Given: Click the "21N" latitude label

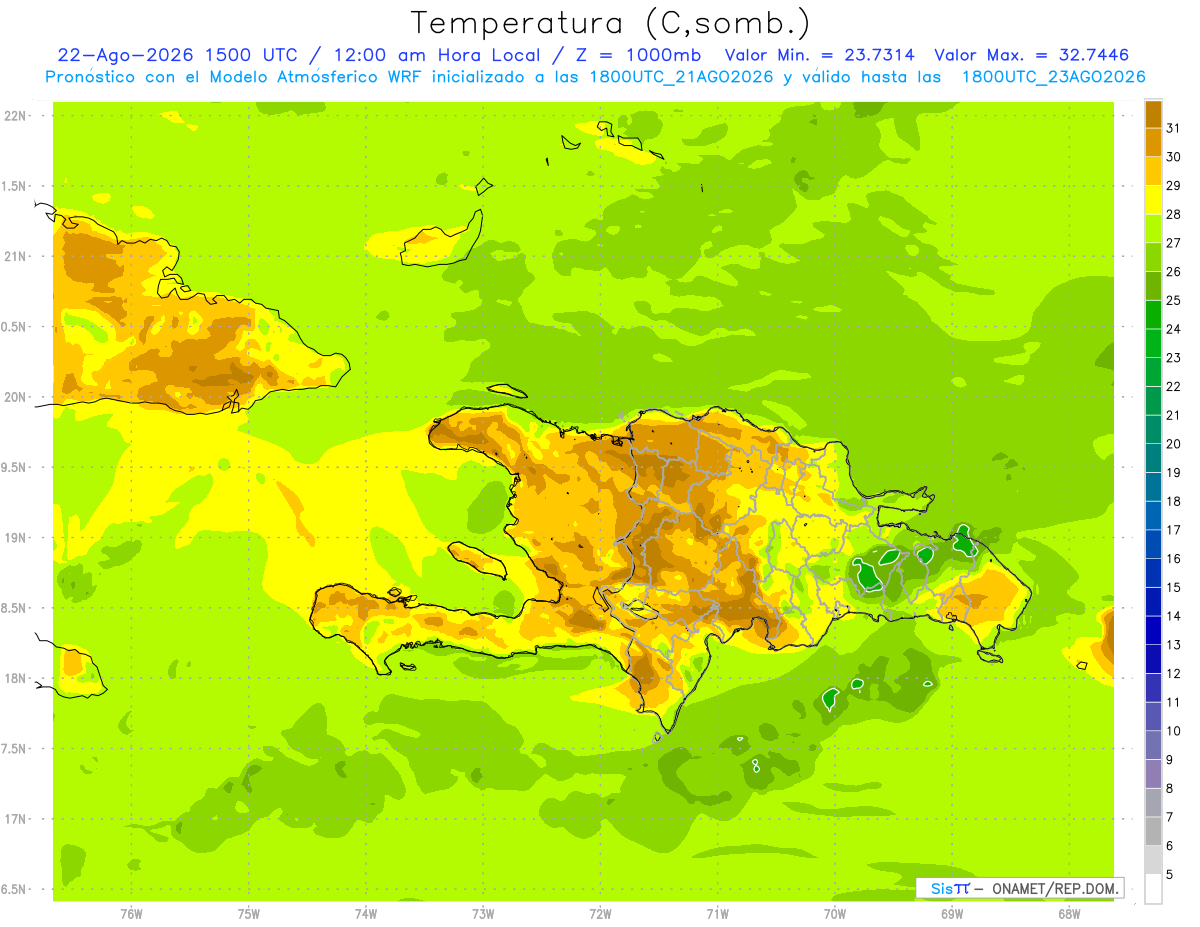Looking at the screenshot, I should click(x=14, y=256).
